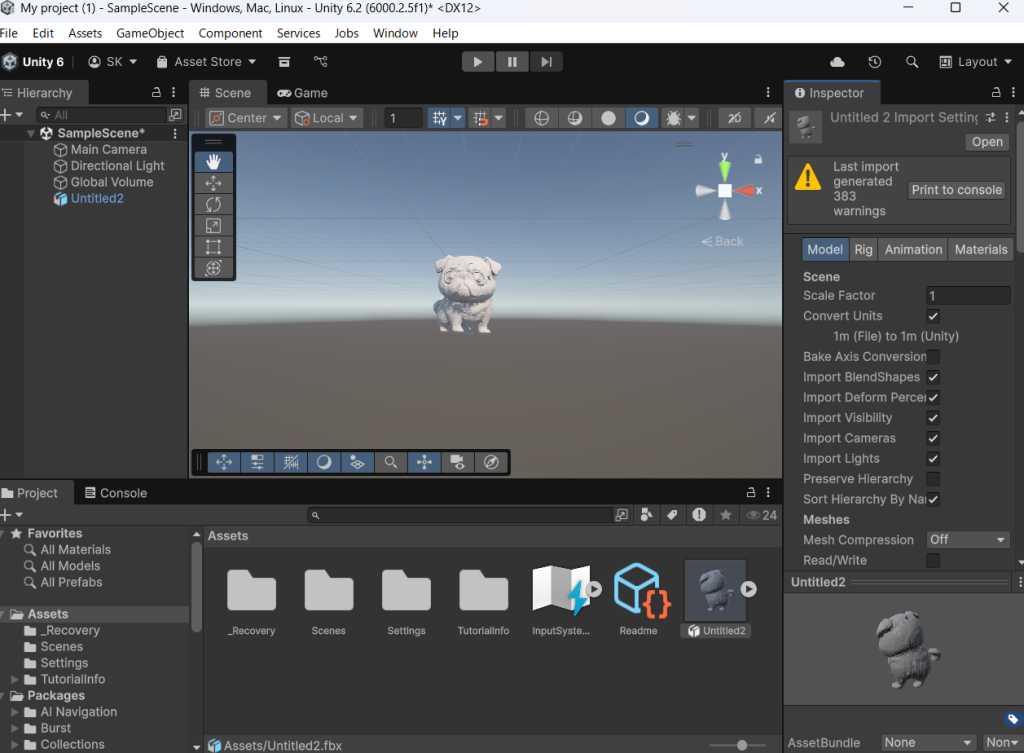Click the Print to console button
This screenshot has width=1024, height=753.
(956, 190)
